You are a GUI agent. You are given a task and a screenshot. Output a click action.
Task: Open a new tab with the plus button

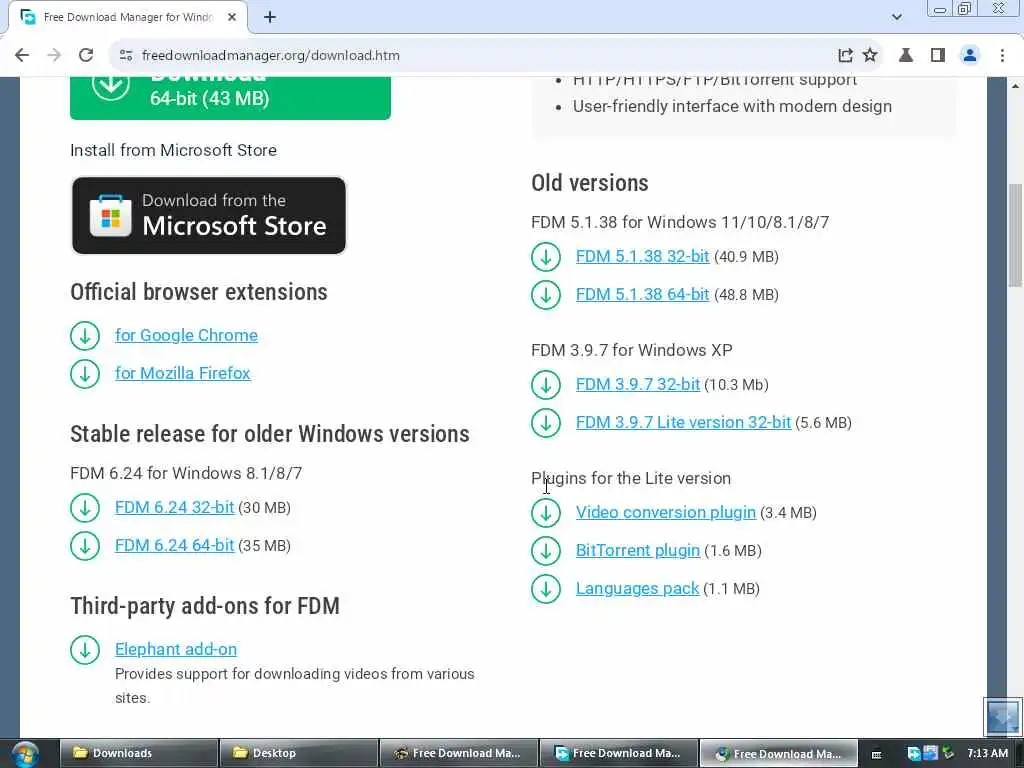[x=270, y=17]
